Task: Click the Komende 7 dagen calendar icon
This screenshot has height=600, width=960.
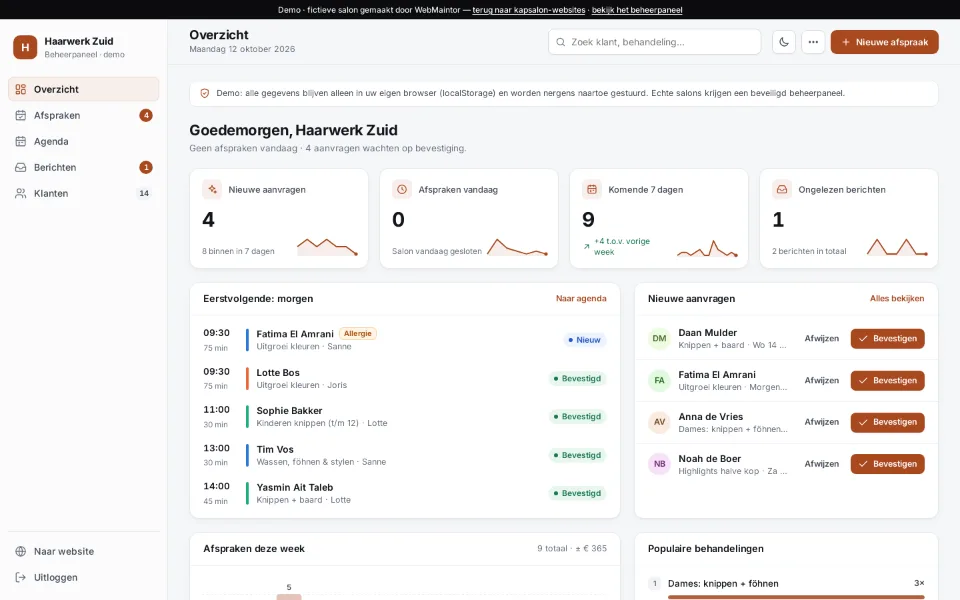Action: [591, 190]
